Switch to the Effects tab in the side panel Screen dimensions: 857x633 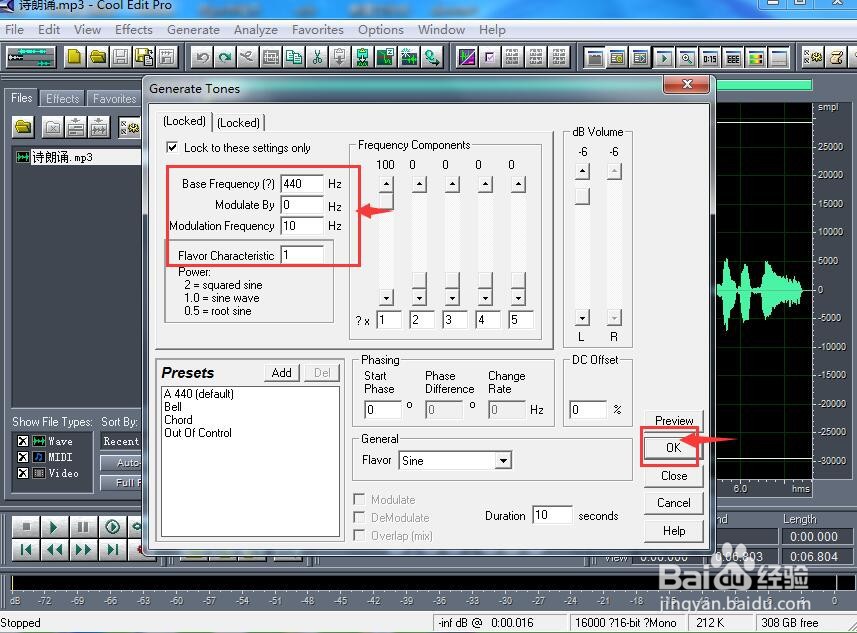(62, 98)
